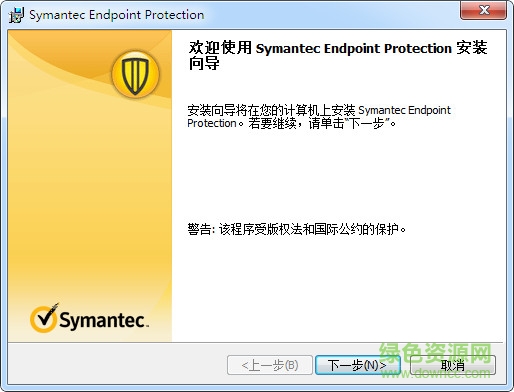514x392 pixels.
Task: Close the Symantec Endpoint Protection installer window
Action: 484,10
